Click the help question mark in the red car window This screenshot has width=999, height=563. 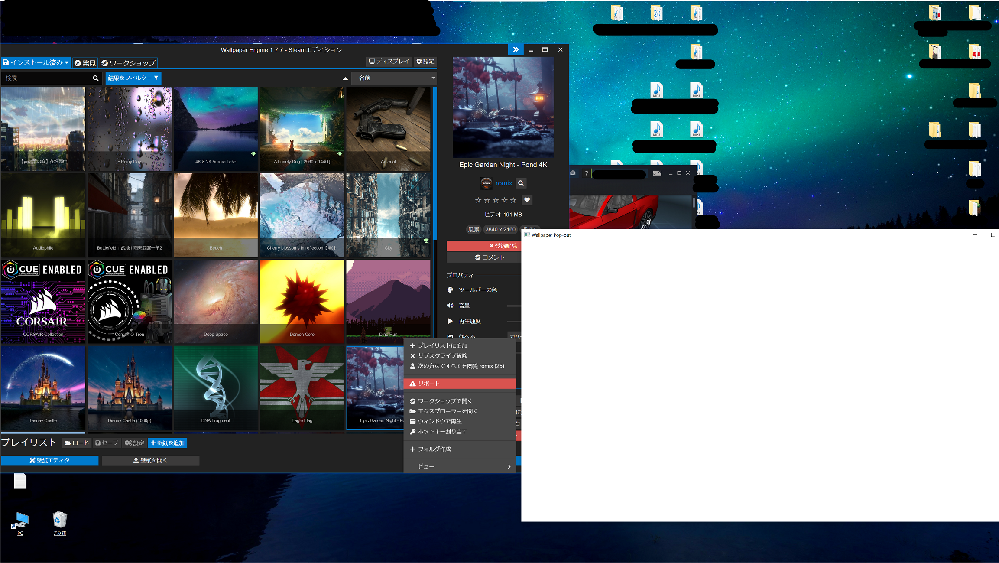(x=586, y=173)
